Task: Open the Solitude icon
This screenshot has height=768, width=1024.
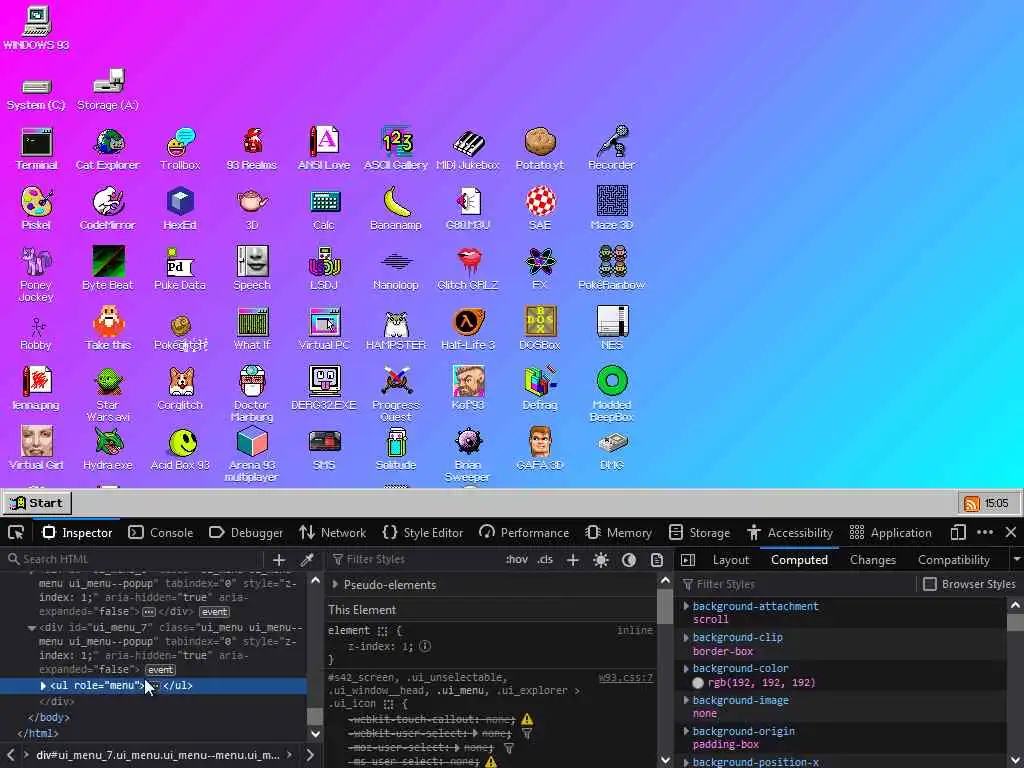Action: tap(396, 449)
